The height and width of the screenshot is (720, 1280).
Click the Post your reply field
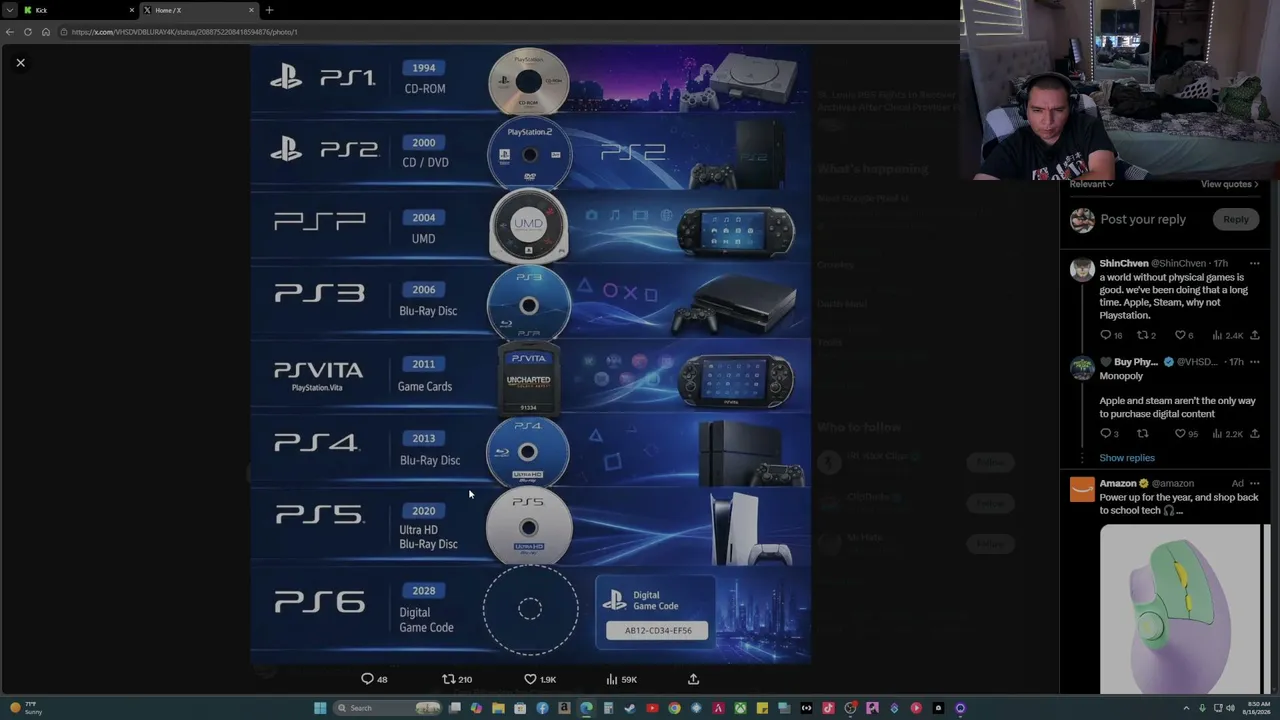click(x=1143, y=219)
